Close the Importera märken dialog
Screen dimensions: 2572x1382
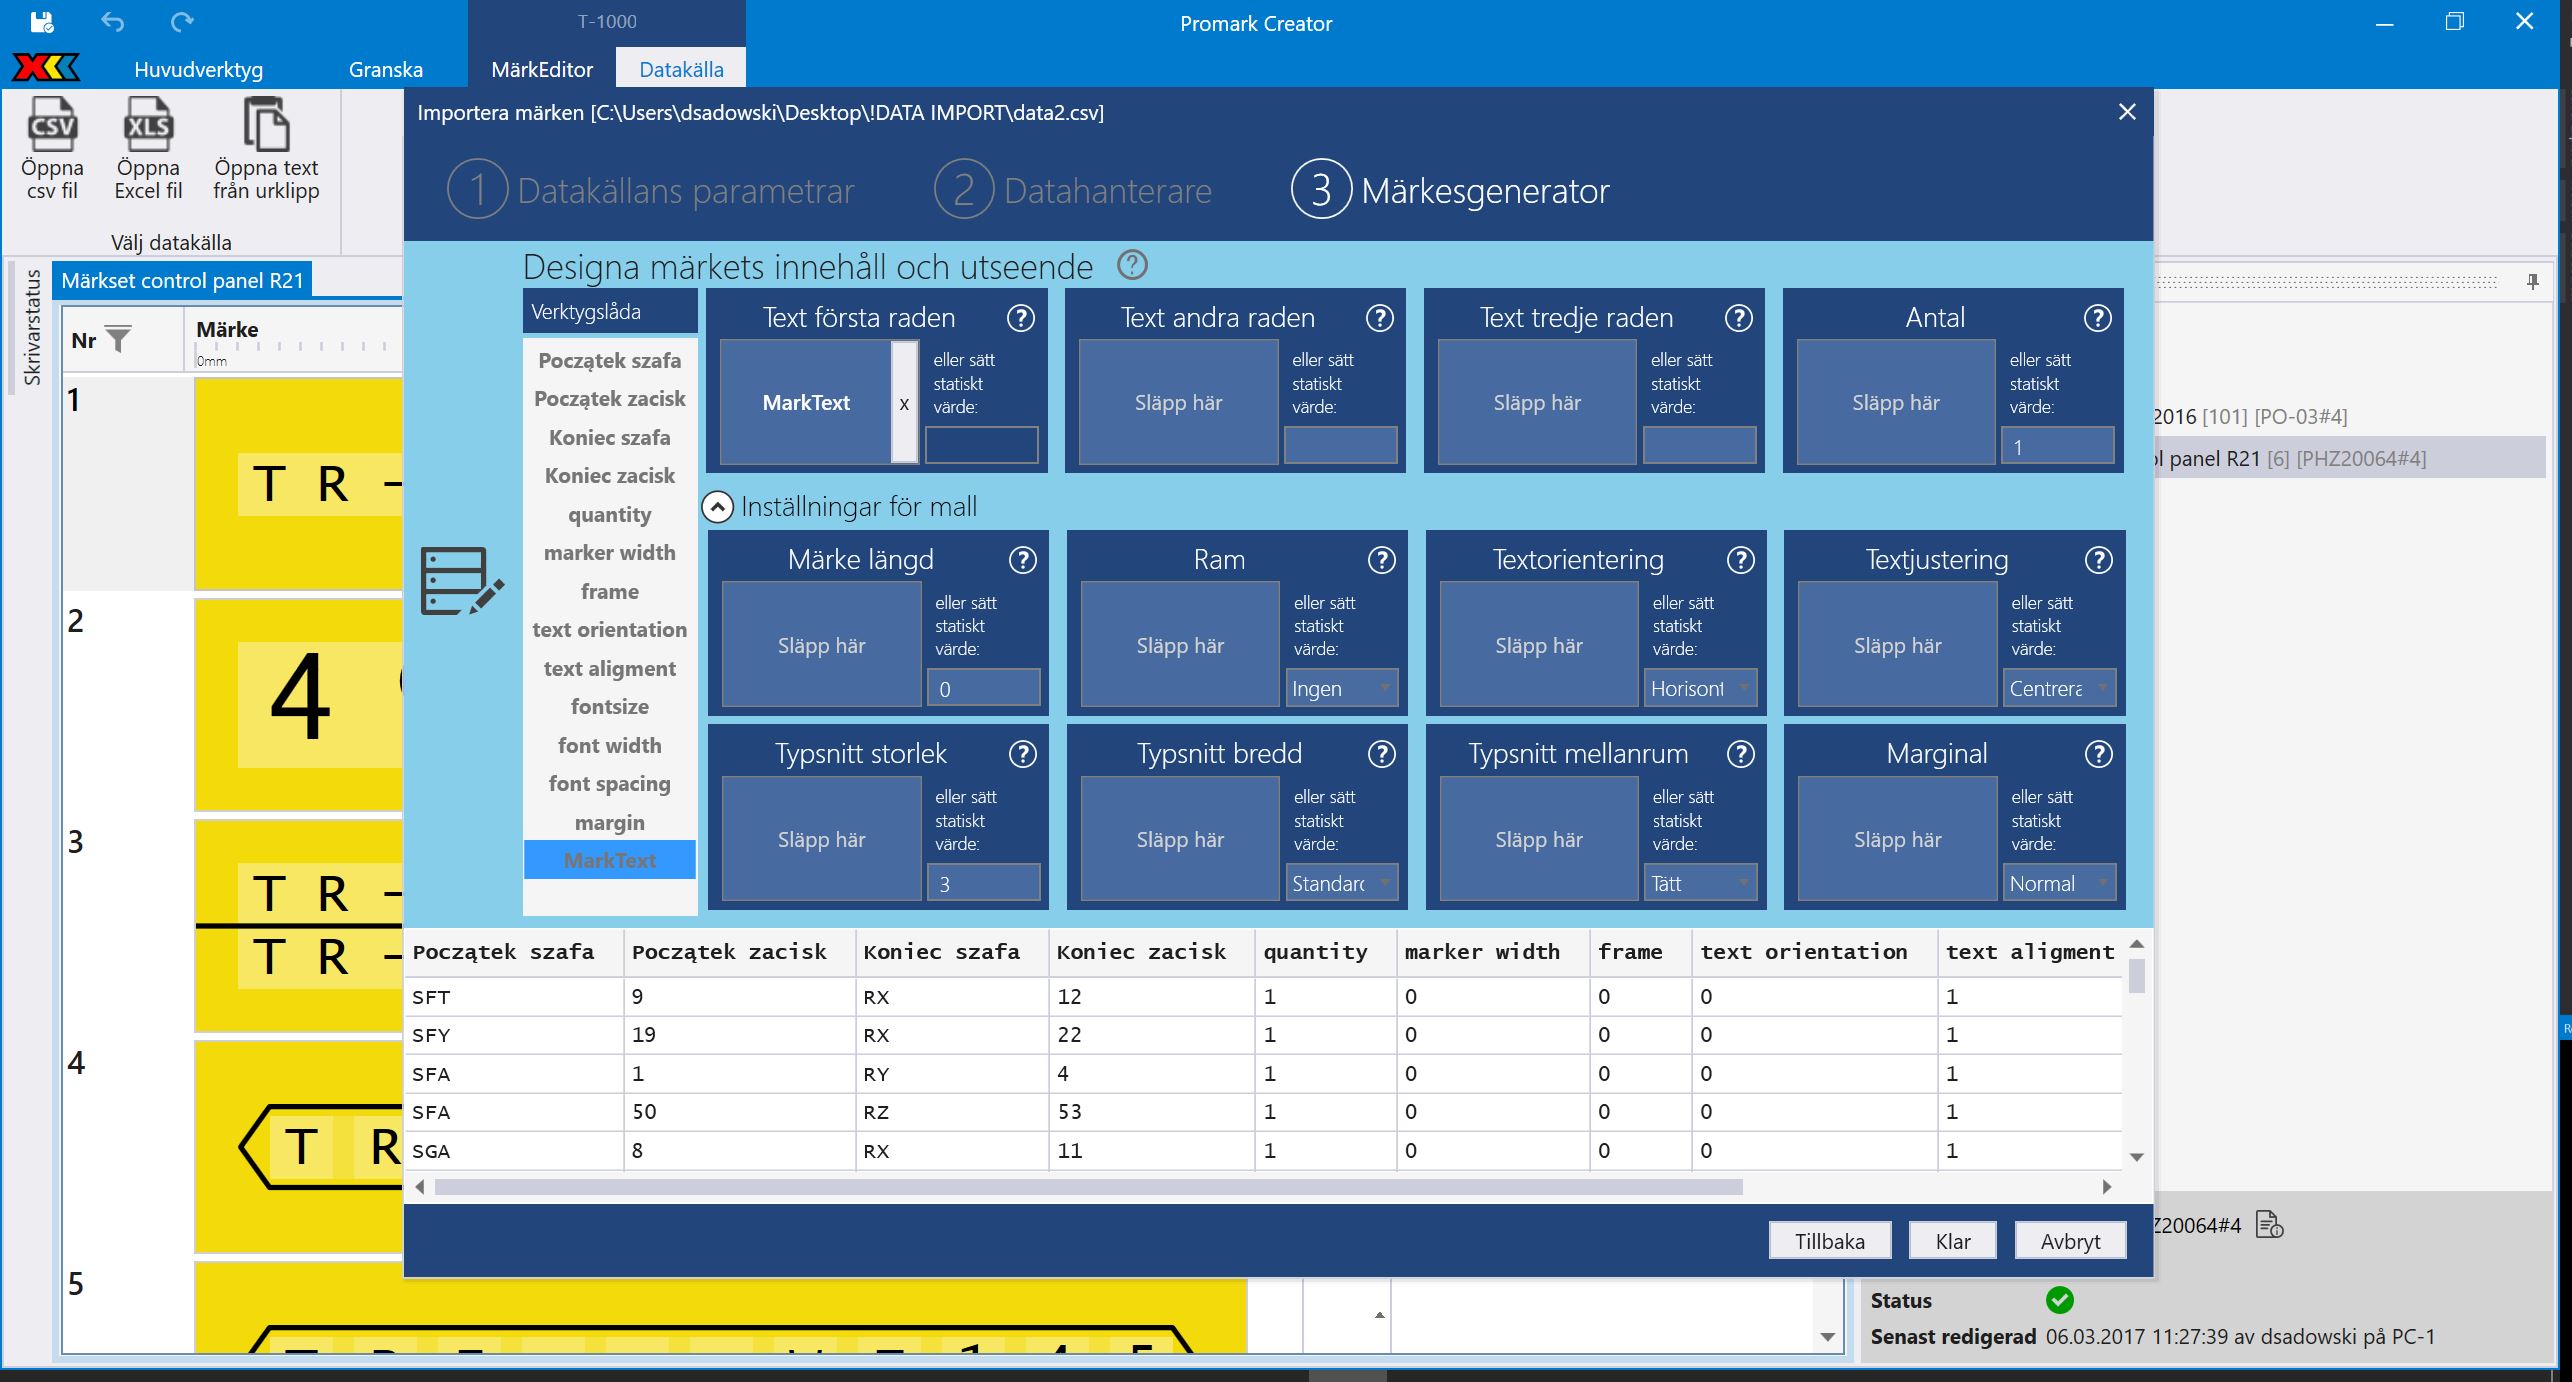2127,112
